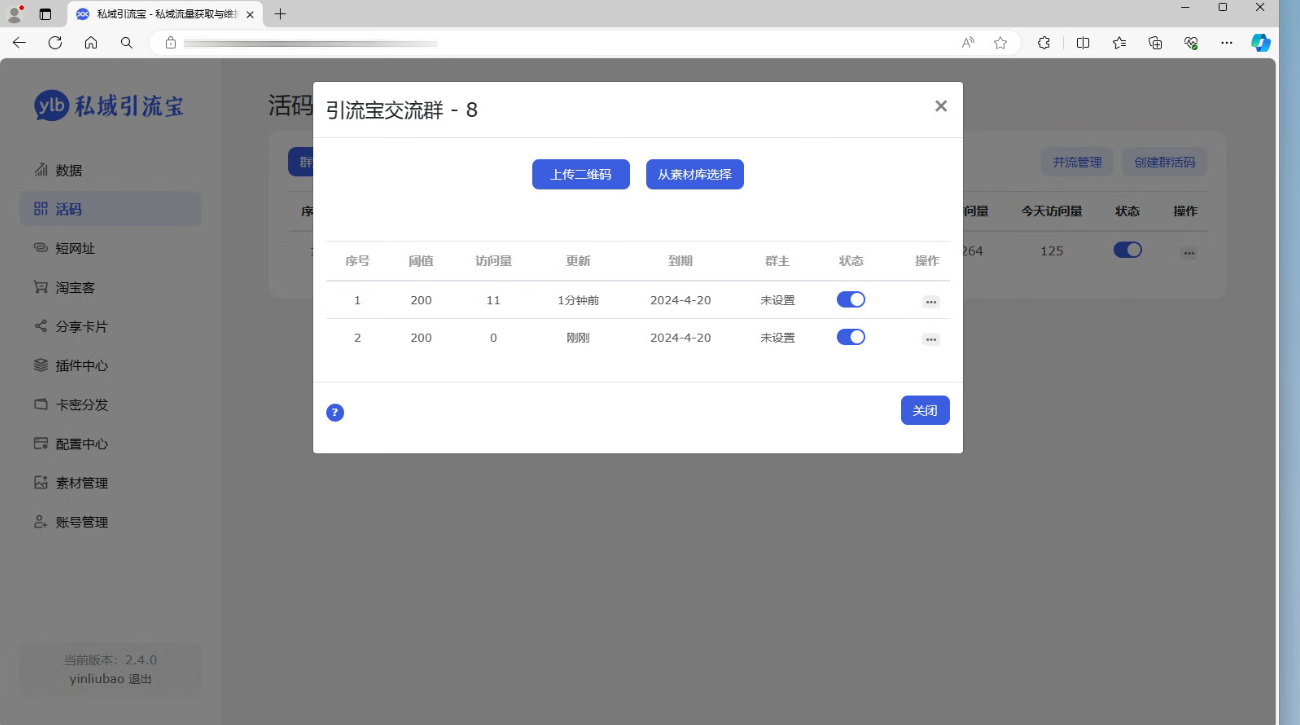Image resolution: width=1300 pixels, height=725 pixels.
Task: Click the 上传二维码 button
Action: click(x=580, y=174)
